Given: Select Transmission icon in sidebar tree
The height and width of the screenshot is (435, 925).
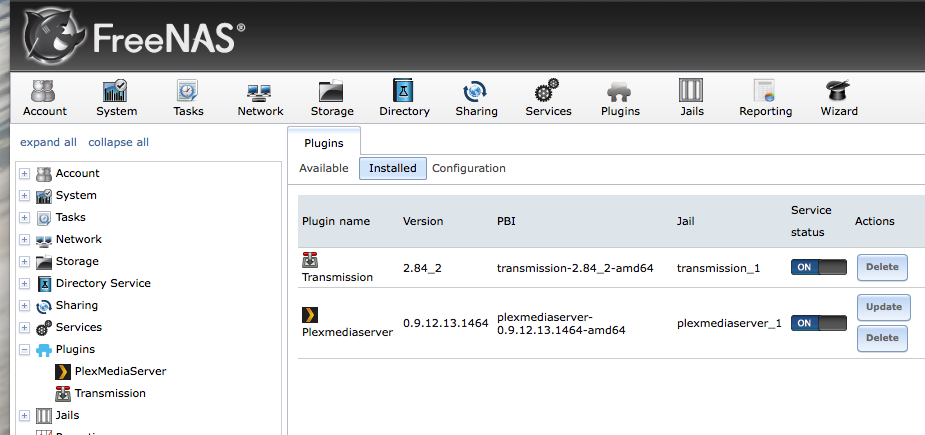Looking at the screenshot, I should [63, 393].
